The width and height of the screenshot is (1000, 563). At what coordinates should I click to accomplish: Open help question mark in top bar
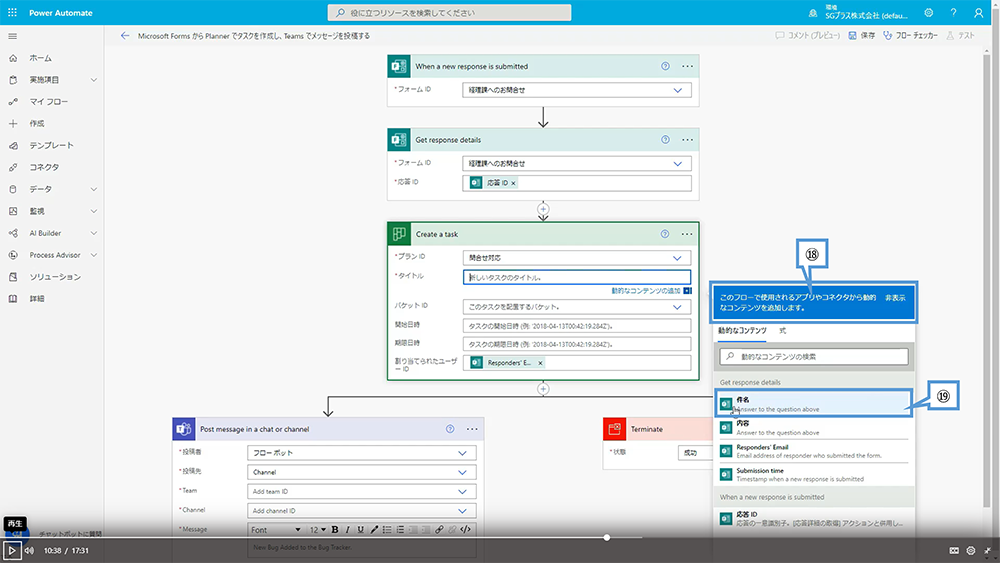tap(953, 13)
